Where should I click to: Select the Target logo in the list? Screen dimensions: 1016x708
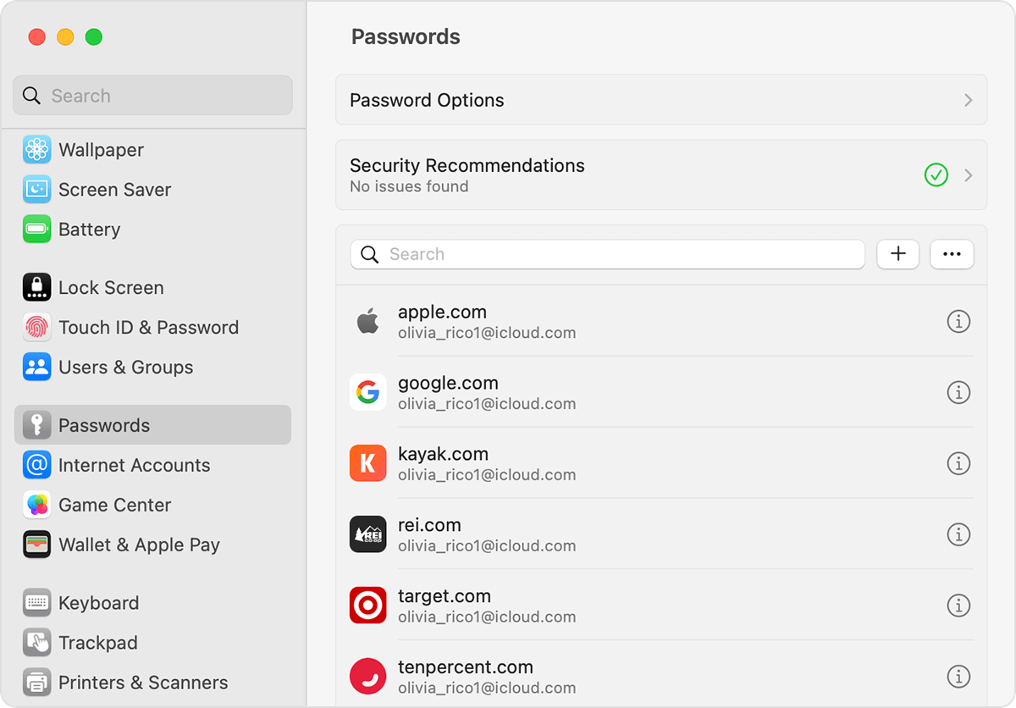click(368, 605)
